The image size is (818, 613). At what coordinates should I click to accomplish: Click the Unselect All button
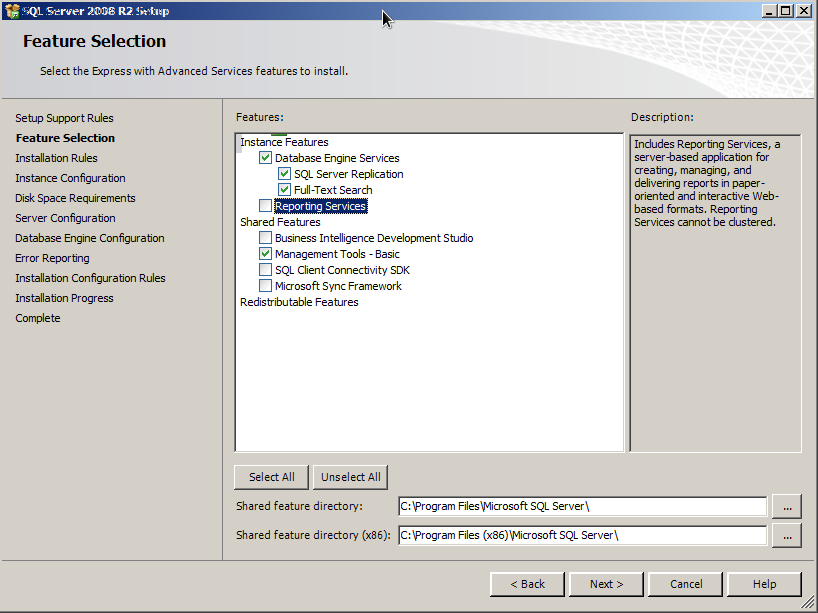tap(351, 477)
